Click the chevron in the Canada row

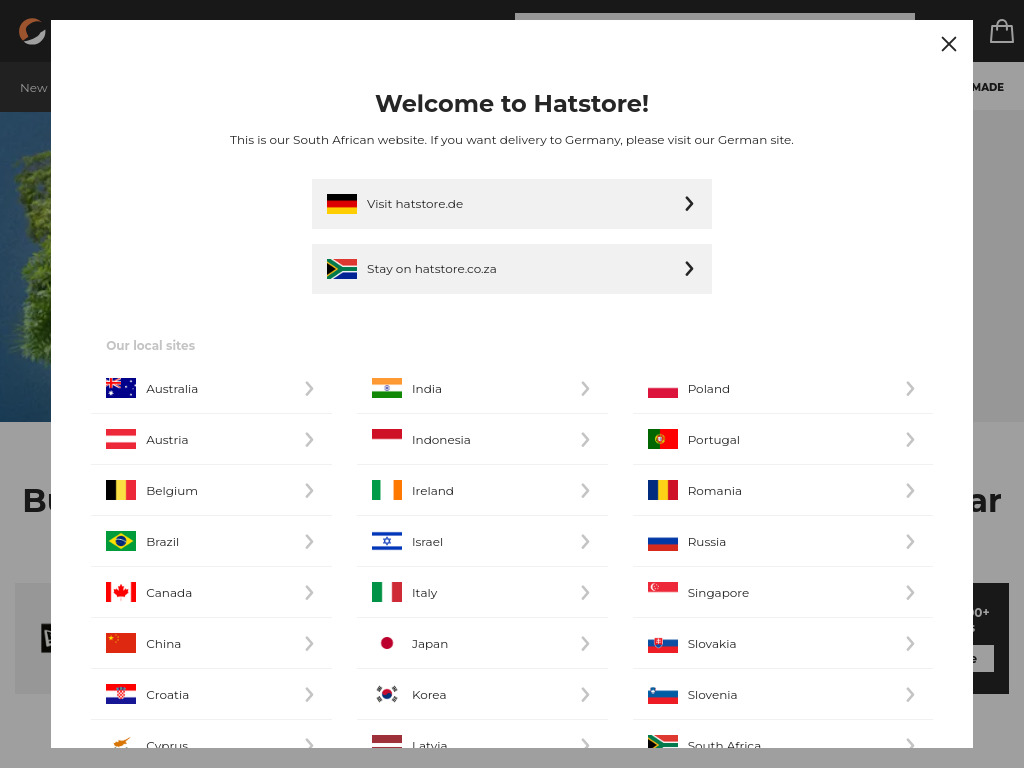point(310,593)
